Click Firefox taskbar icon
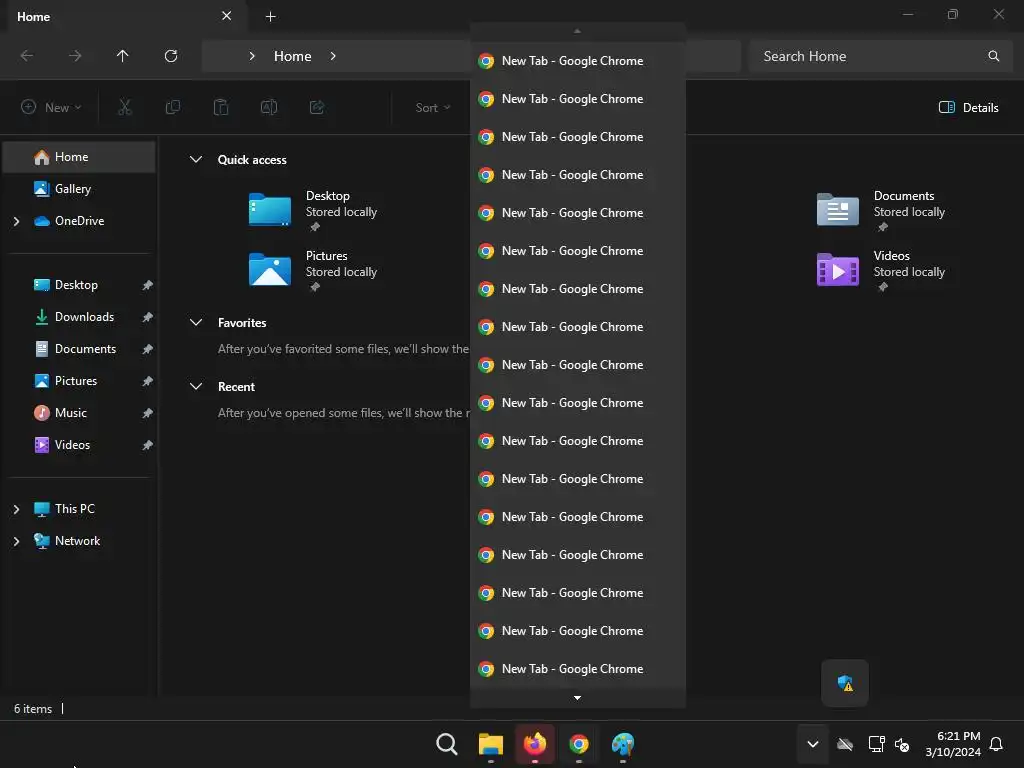This screenshot has height=768, width=1024. (x=535, y=744)
